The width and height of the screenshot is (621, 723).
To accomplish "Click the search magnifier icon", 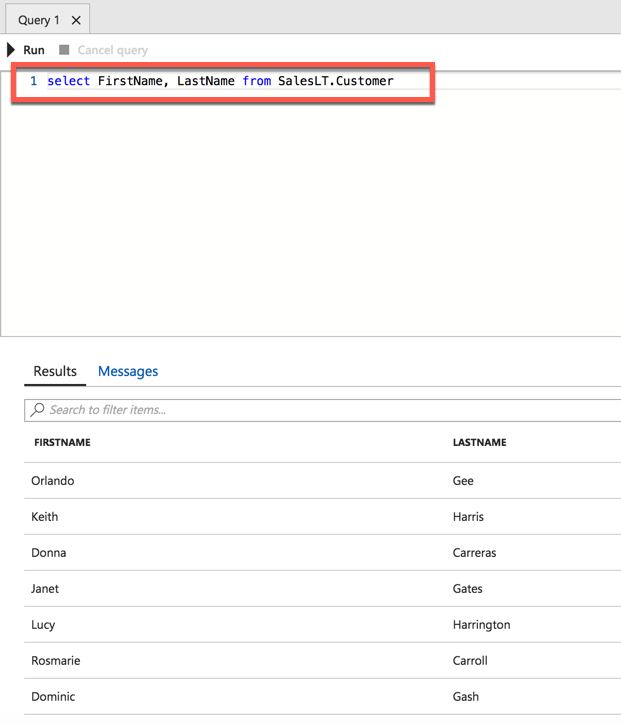I will pyautogui.click(x=38, y=410).
